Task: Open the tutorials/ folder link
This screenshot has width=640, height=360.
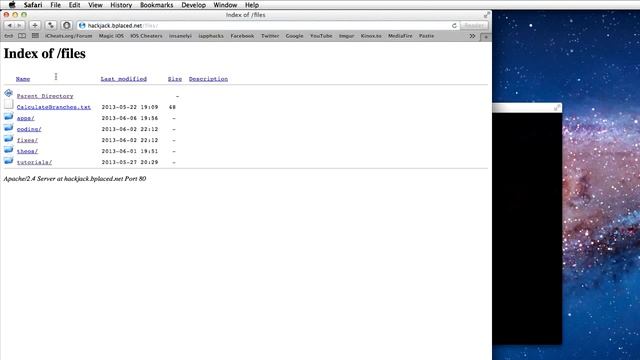Action: tap(34, 162)
